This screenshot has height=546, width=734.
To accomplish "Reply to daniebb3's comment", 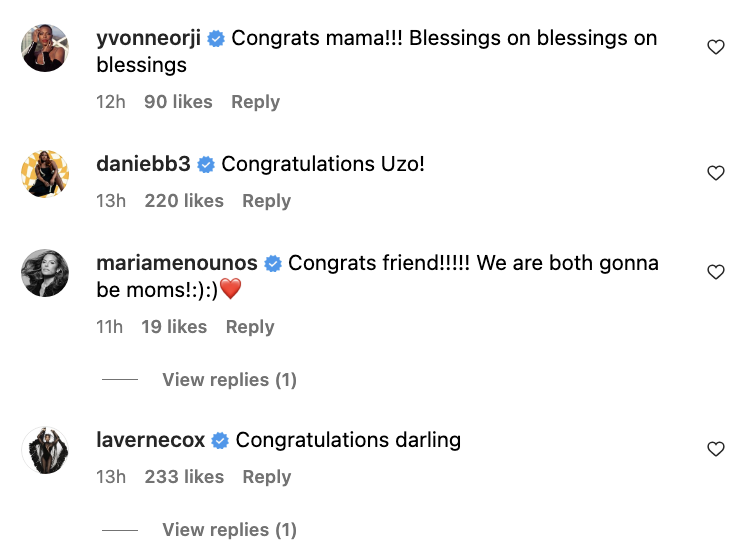I will coord(266,201).
